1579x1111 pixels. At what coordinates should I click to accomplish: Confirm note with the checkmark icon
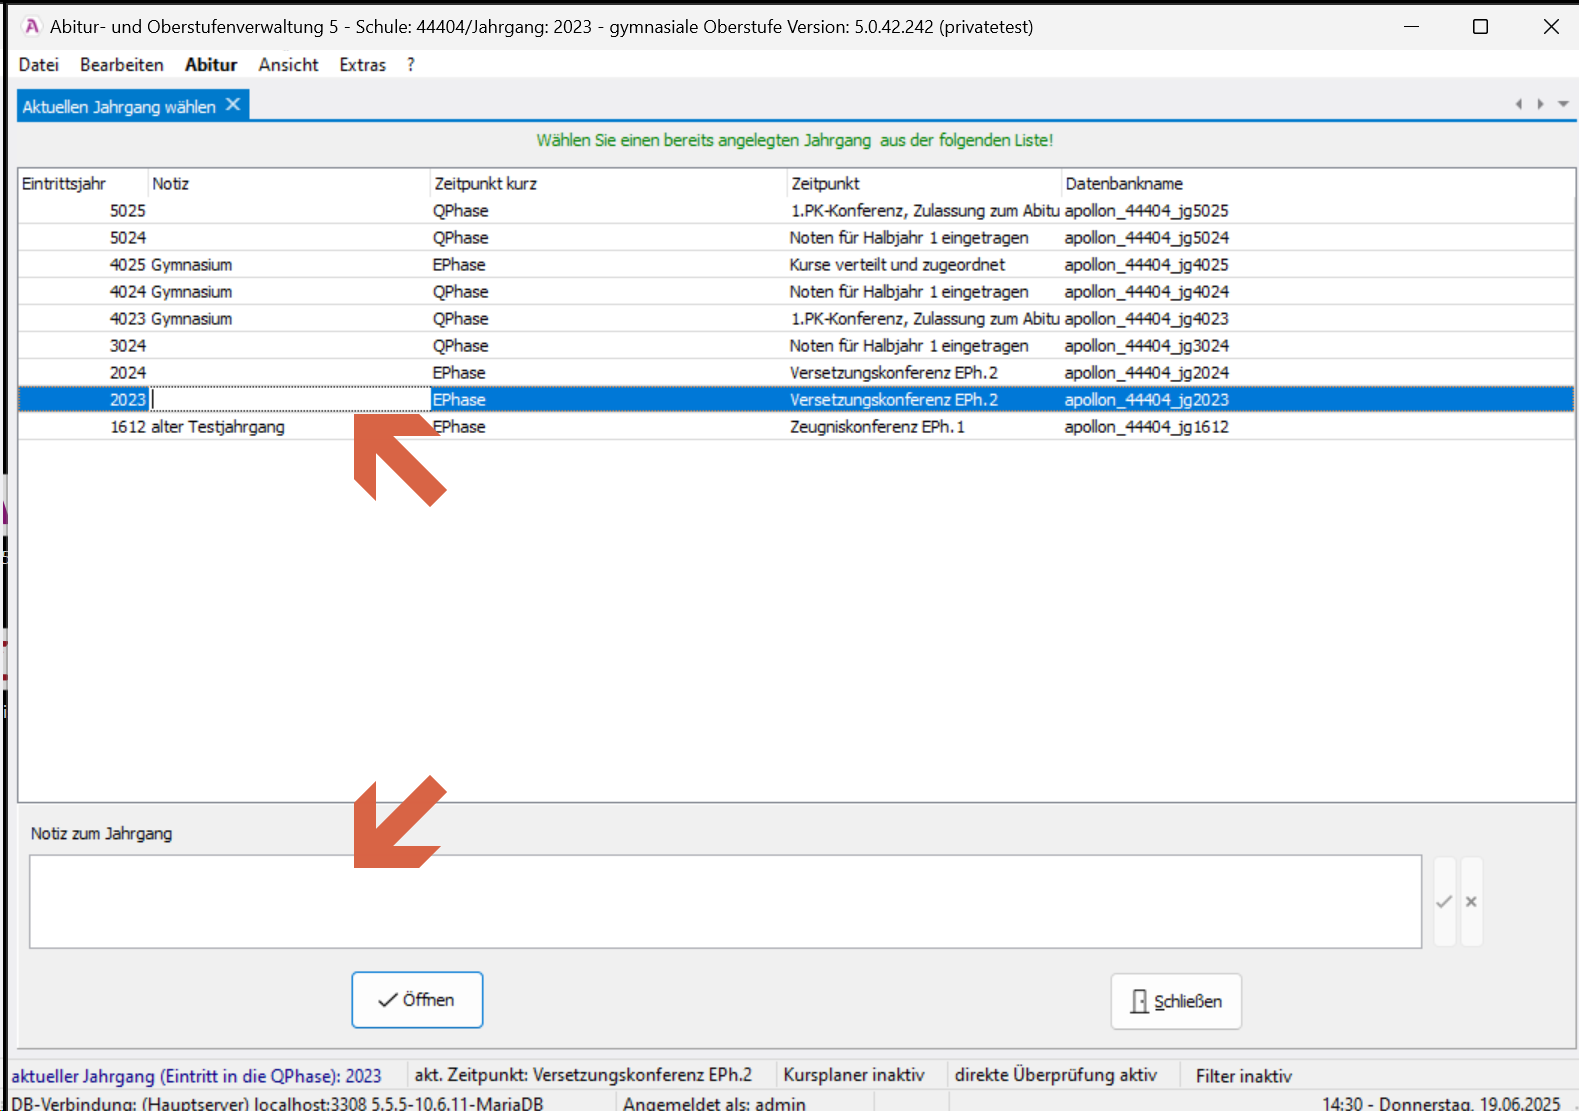(1444, 902)
